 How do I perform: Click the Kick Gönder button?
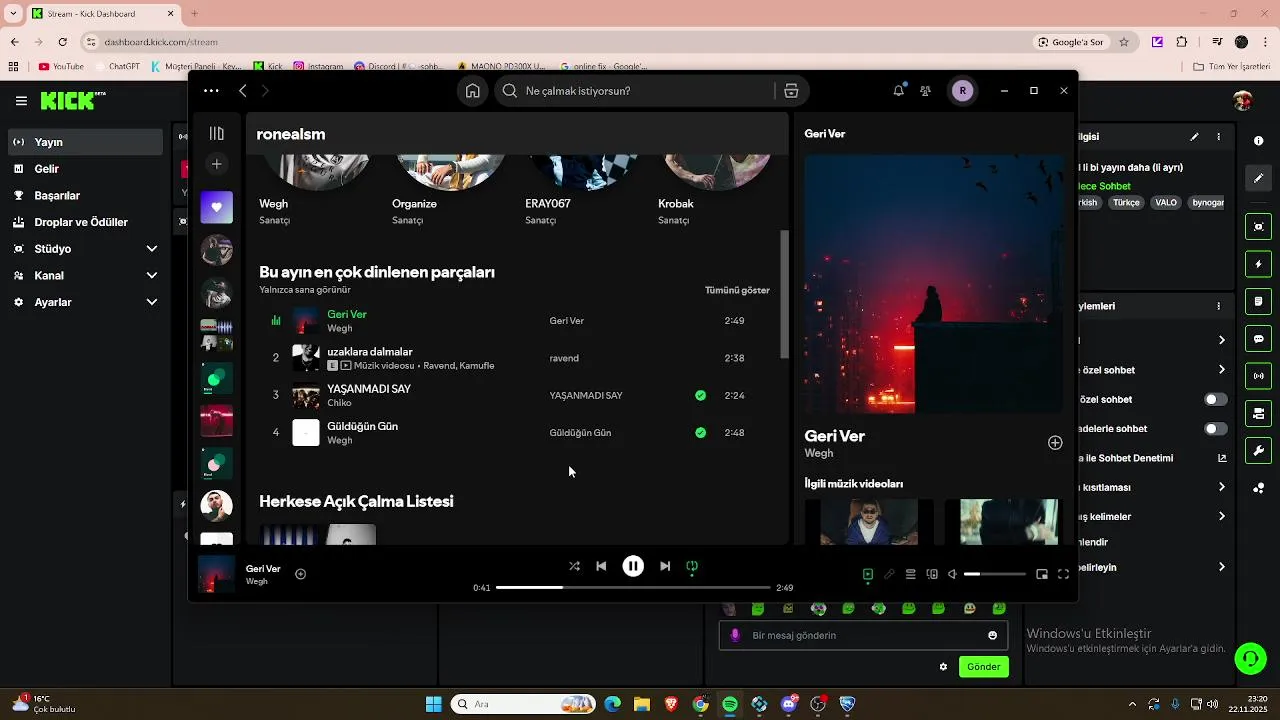[983, 667]
